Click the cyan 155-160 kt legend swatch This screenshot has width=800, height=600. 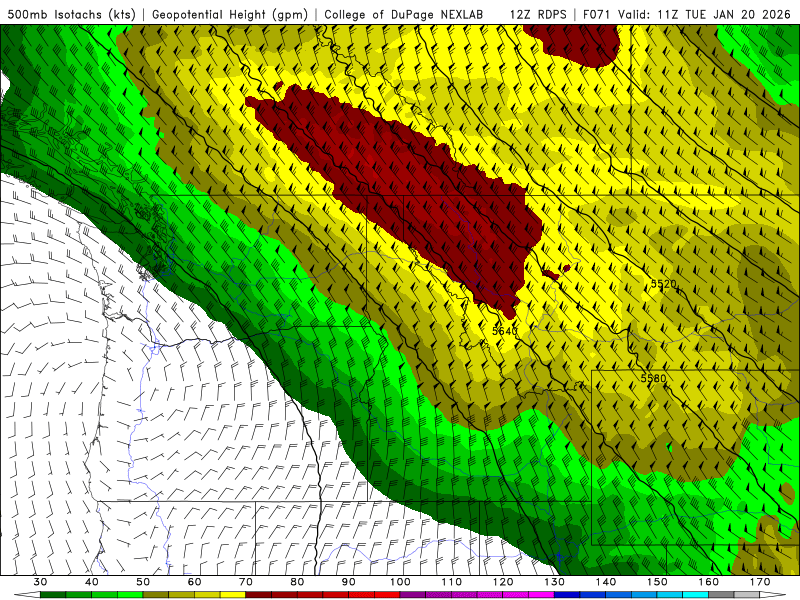[x=696, y=595]
